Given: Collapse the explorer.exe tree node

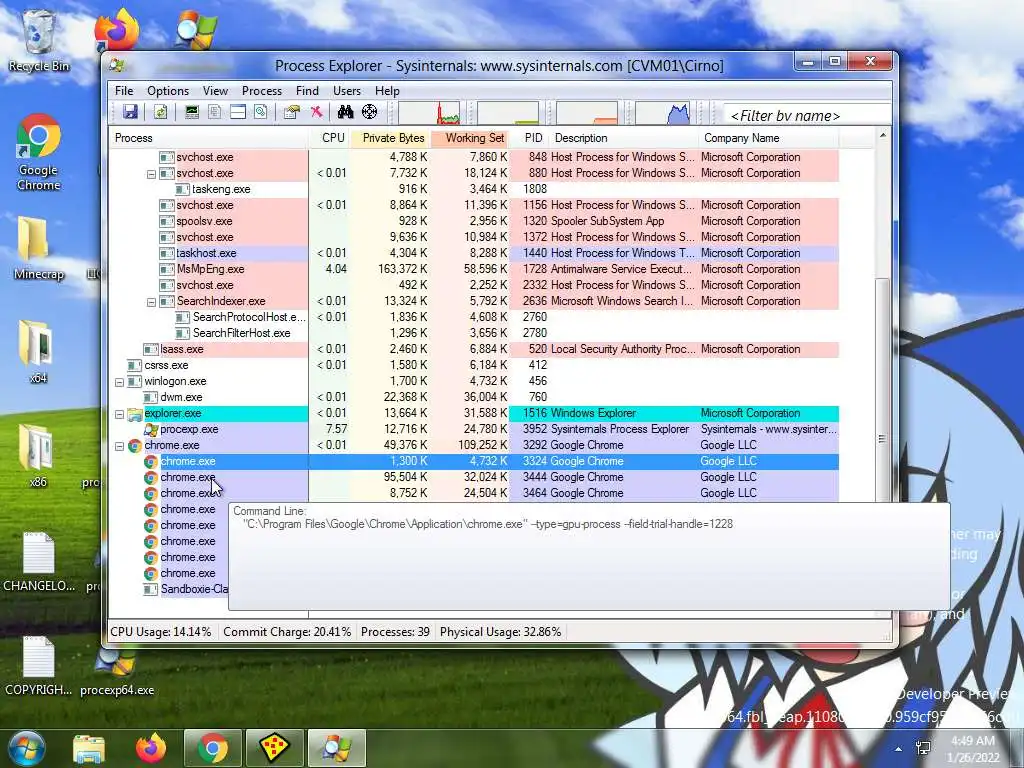Looking at the screenshot, I should [x=120, y=414].
